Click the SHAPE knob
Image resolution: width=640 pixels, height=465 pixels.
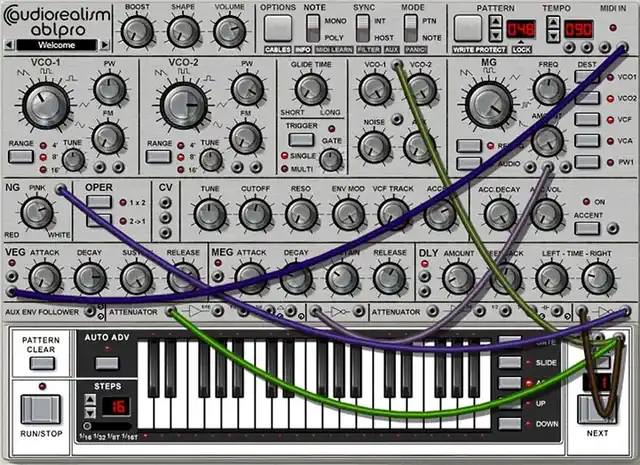click(183, 31)
